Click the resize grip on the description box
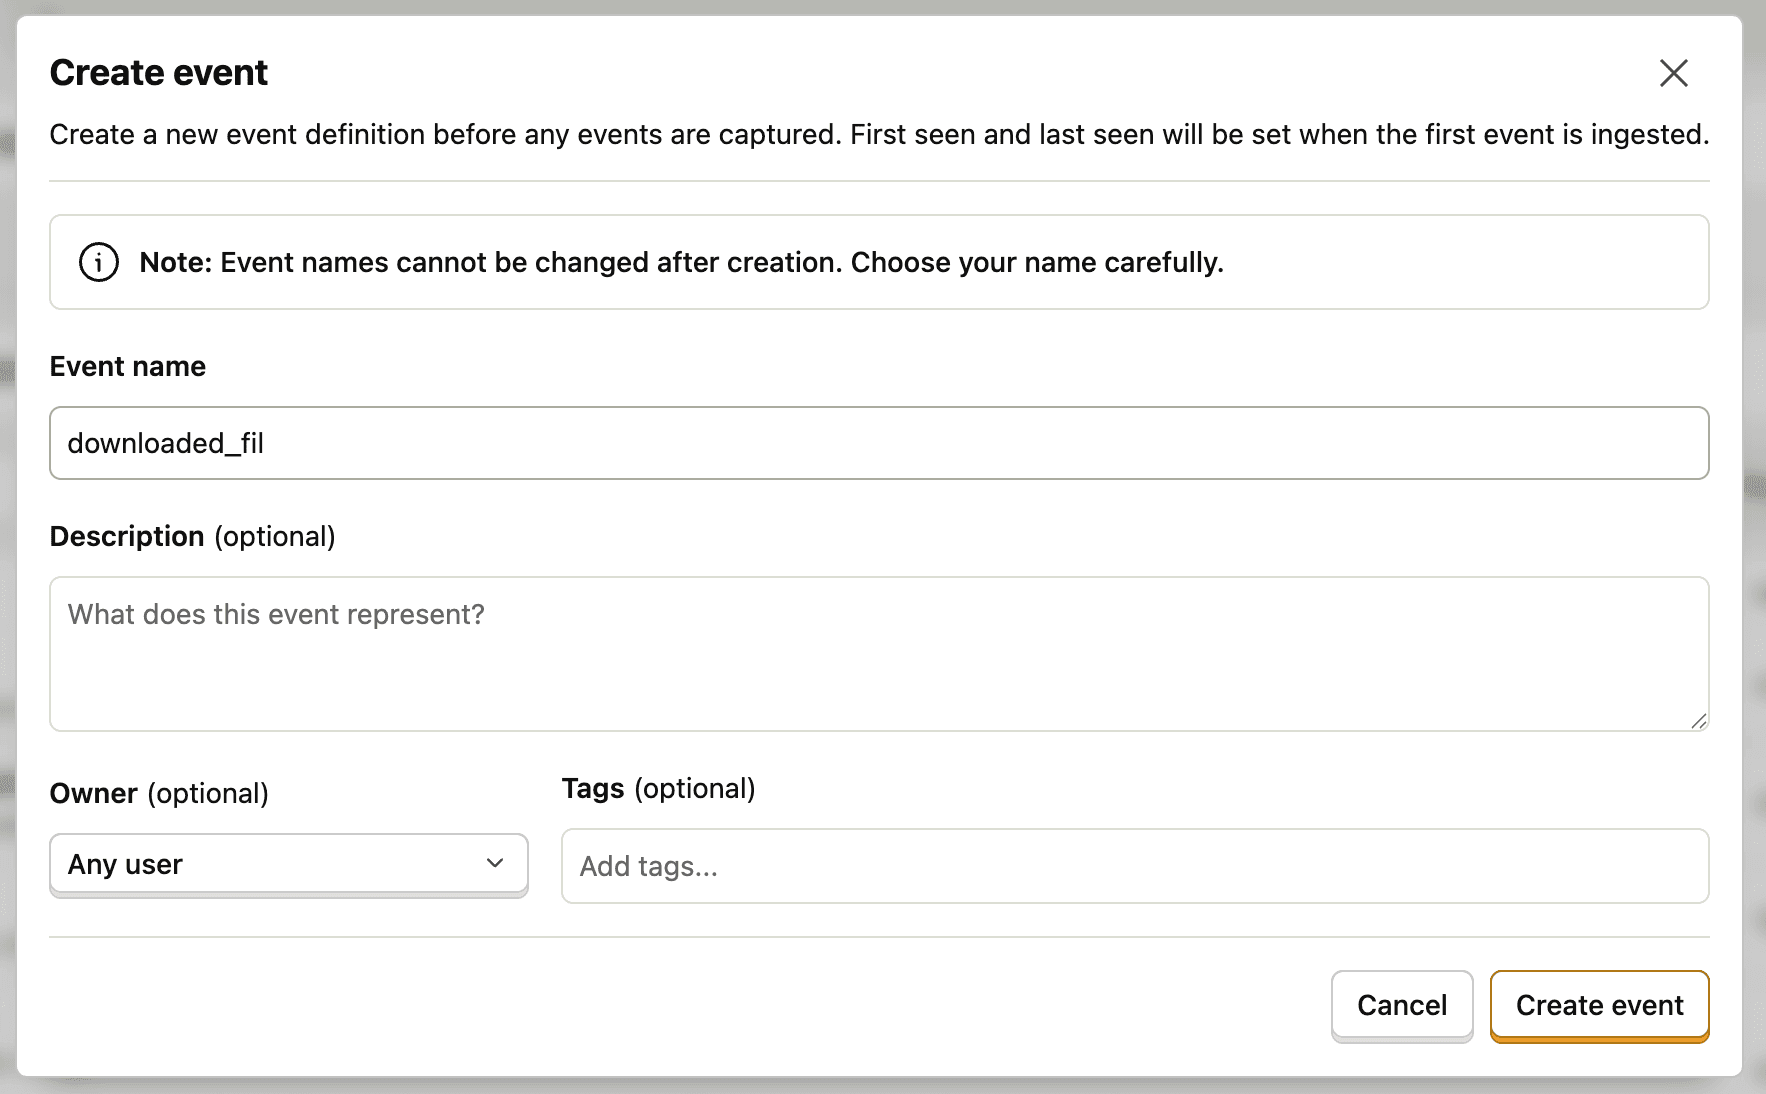Image resolution: width=1766 pixels, height=1094 pixels. pyautogui.click(x=1698, y=722)
